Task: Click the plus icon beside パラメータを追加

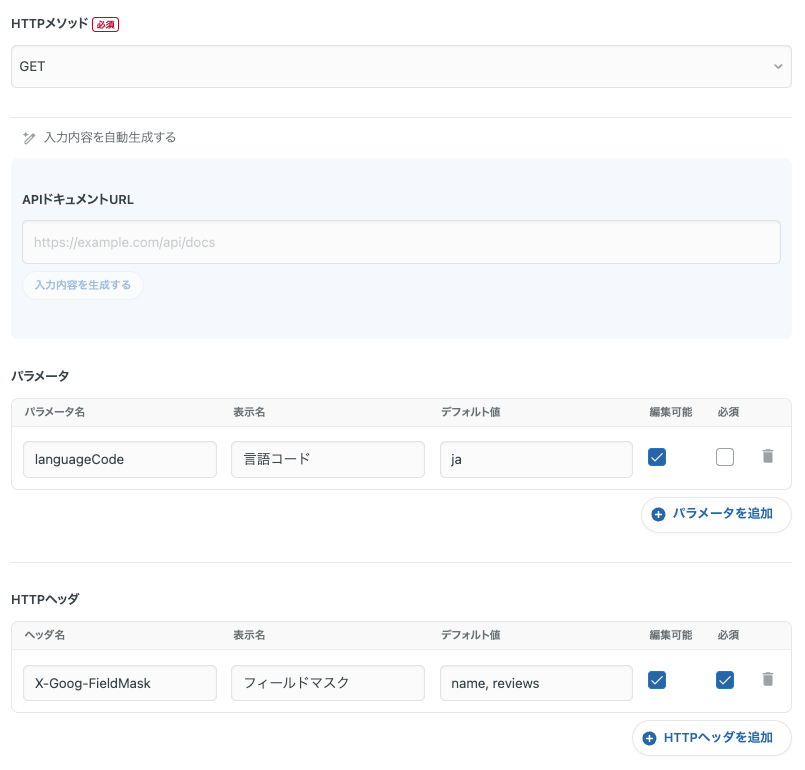Action: point(658,514)
